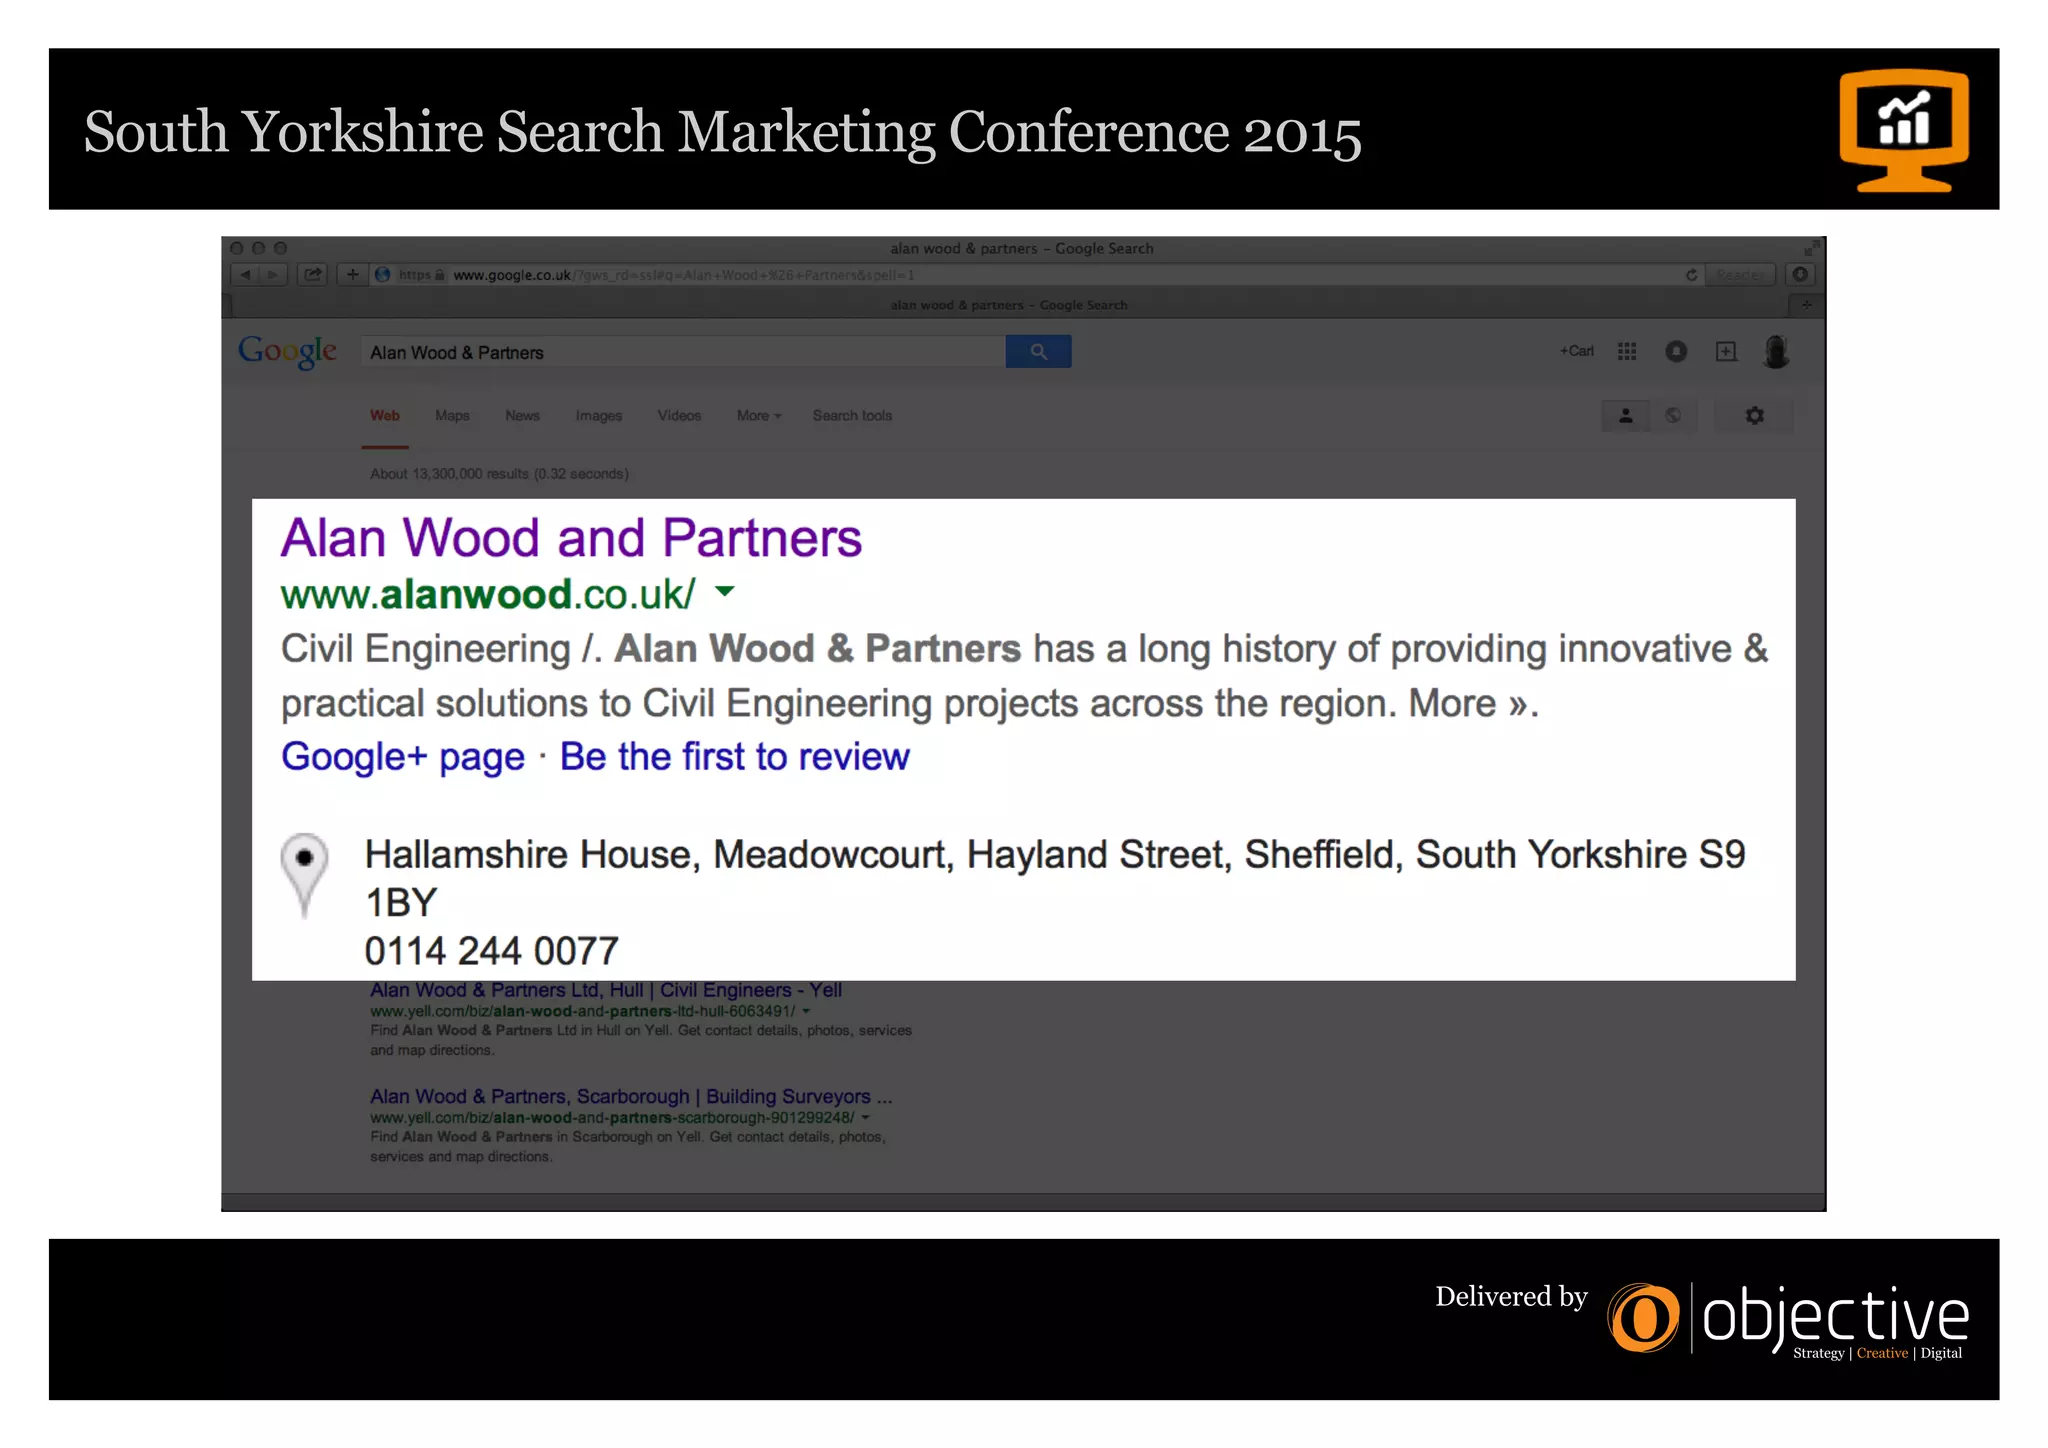Click Be the first to review link

(x=735, y=757)
